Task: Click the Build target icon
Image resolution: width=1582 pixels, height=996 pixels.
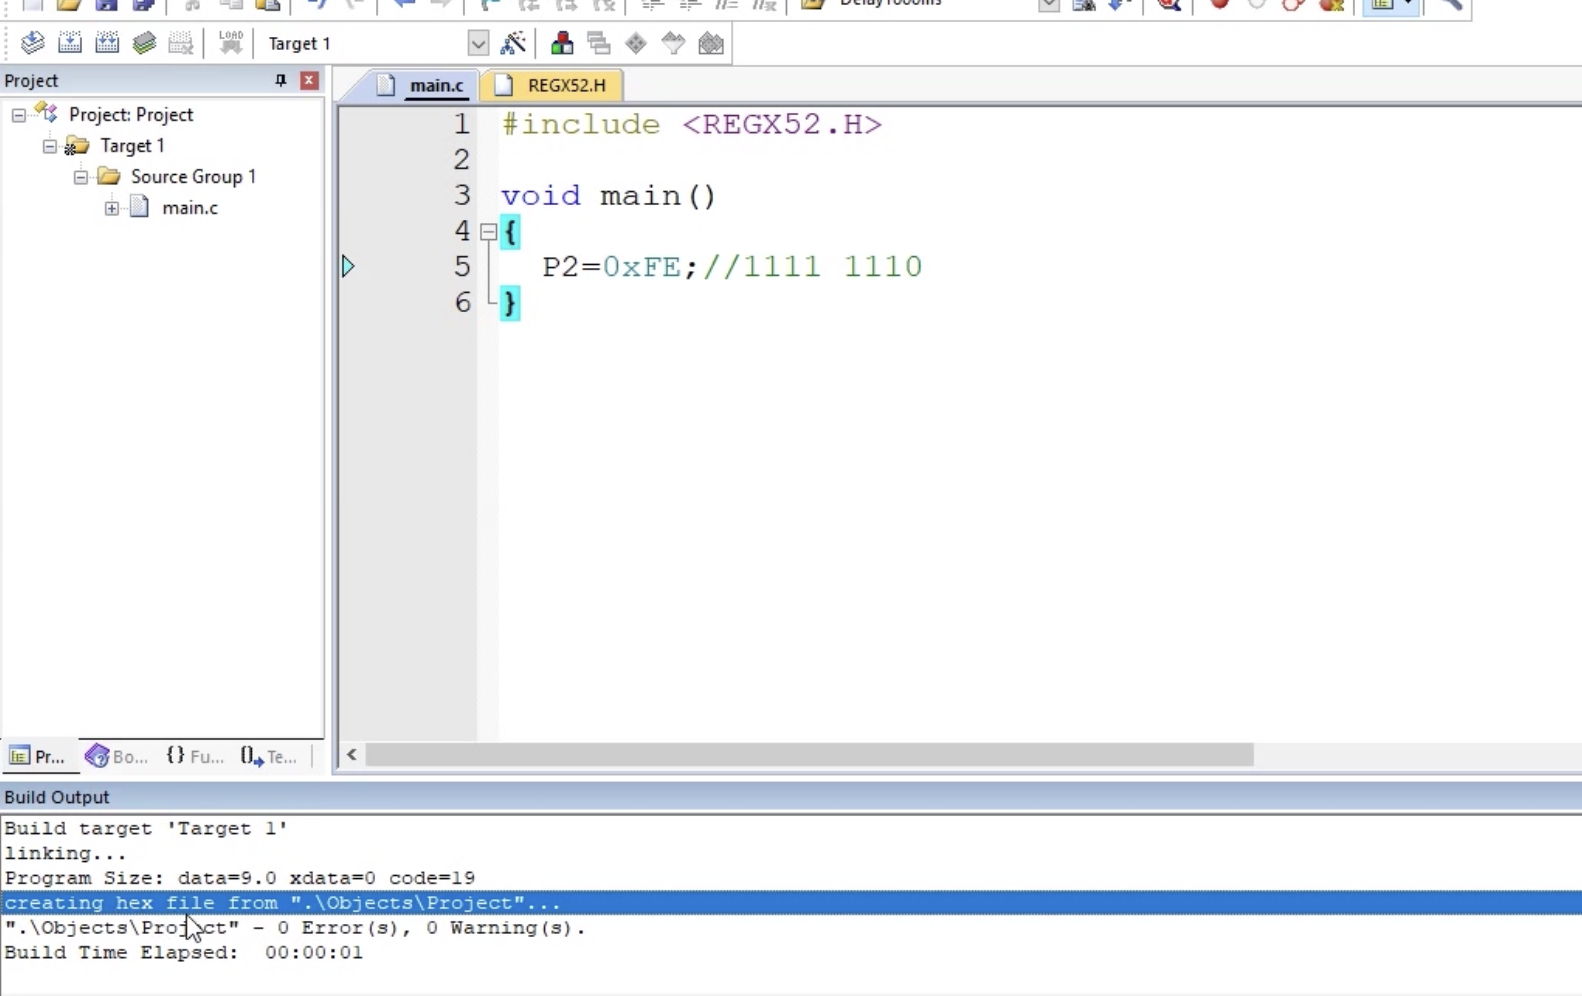Action: (x=70, y=43)
